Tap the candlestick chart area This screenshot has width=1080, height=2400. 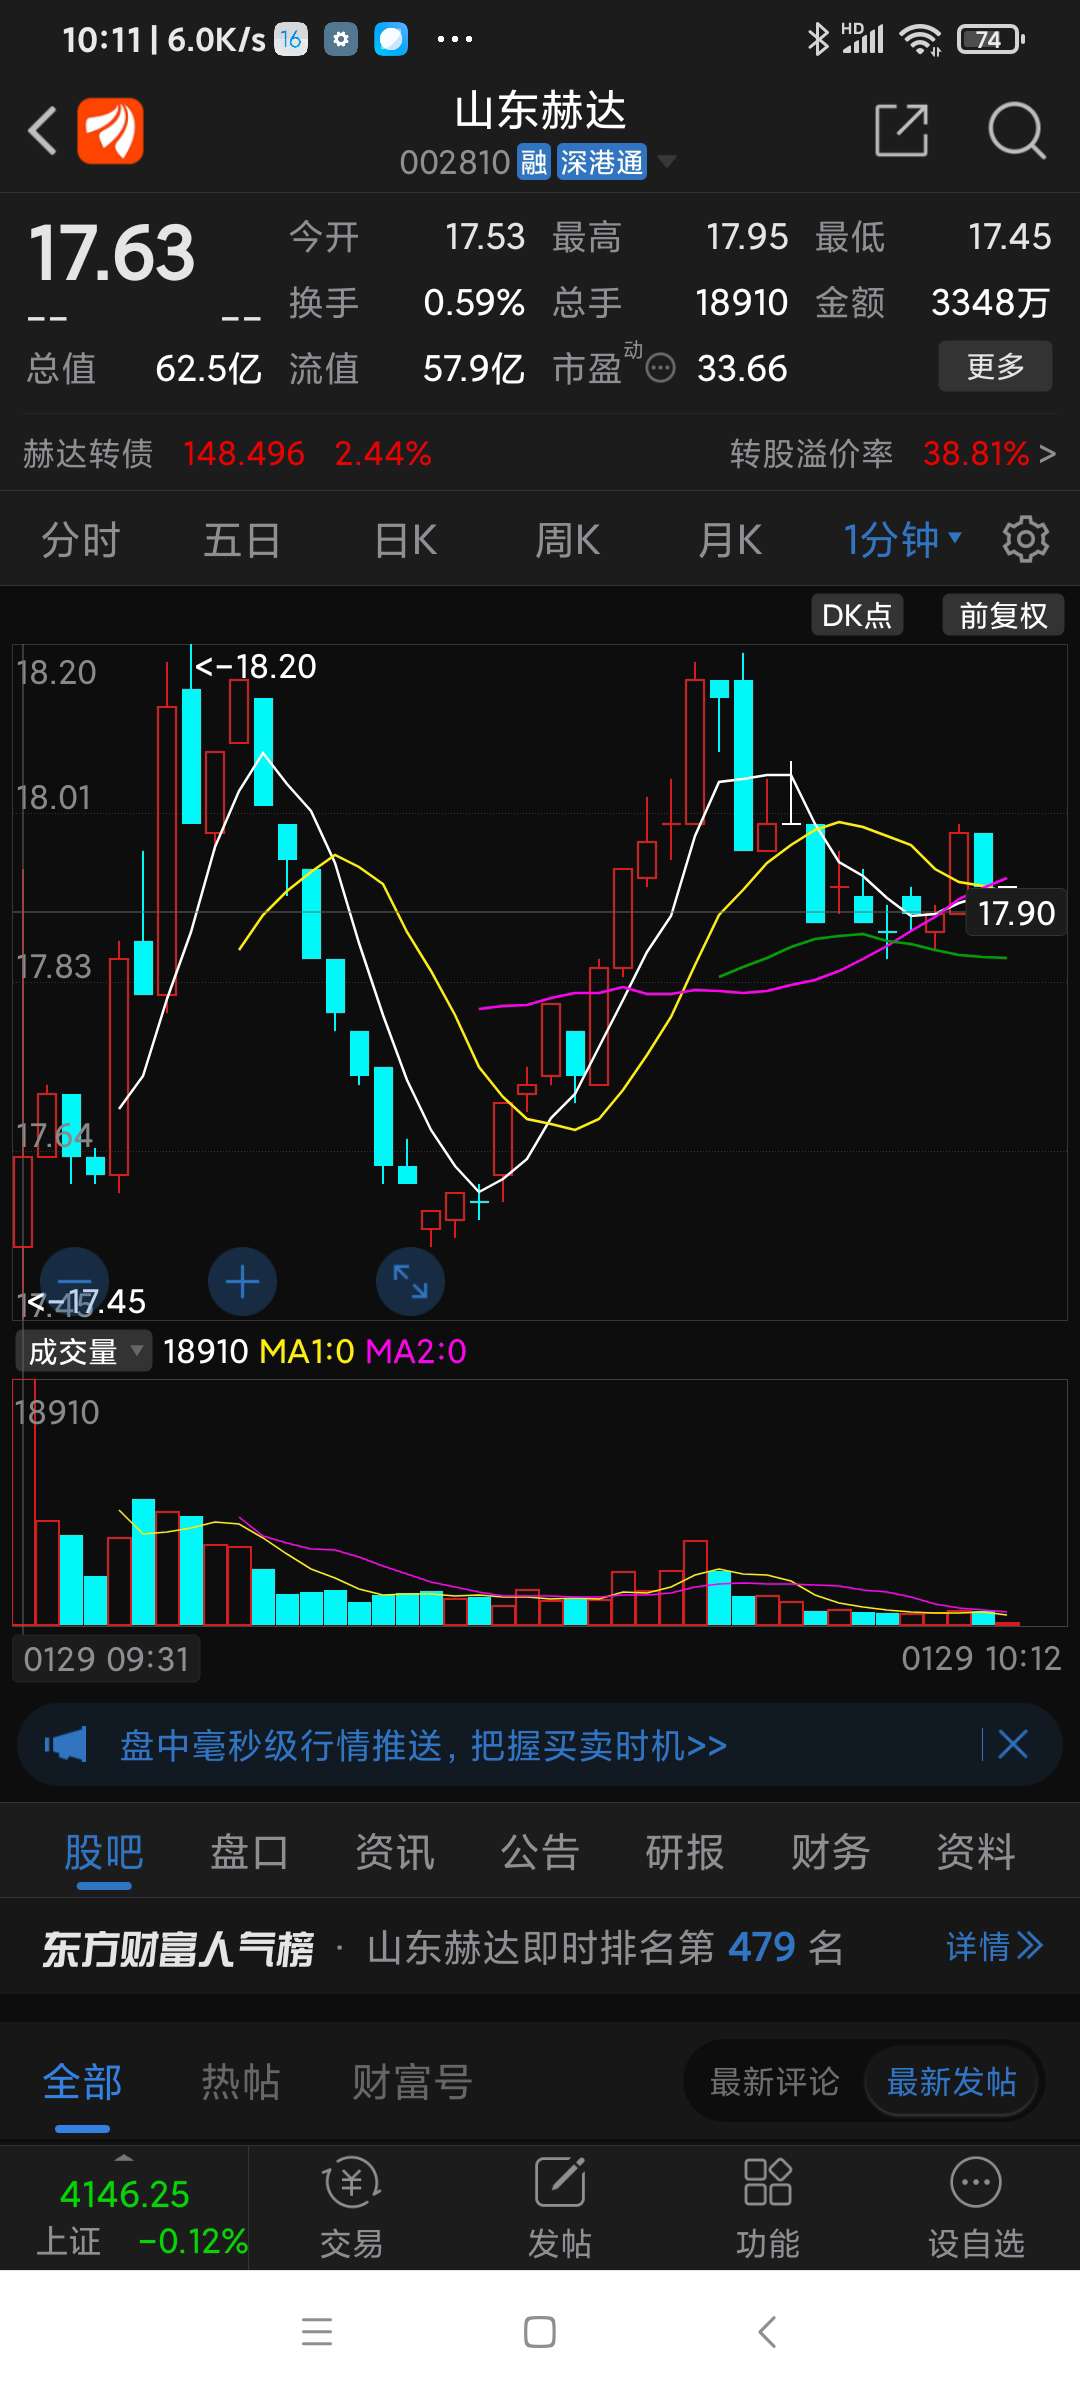(540, 982)
